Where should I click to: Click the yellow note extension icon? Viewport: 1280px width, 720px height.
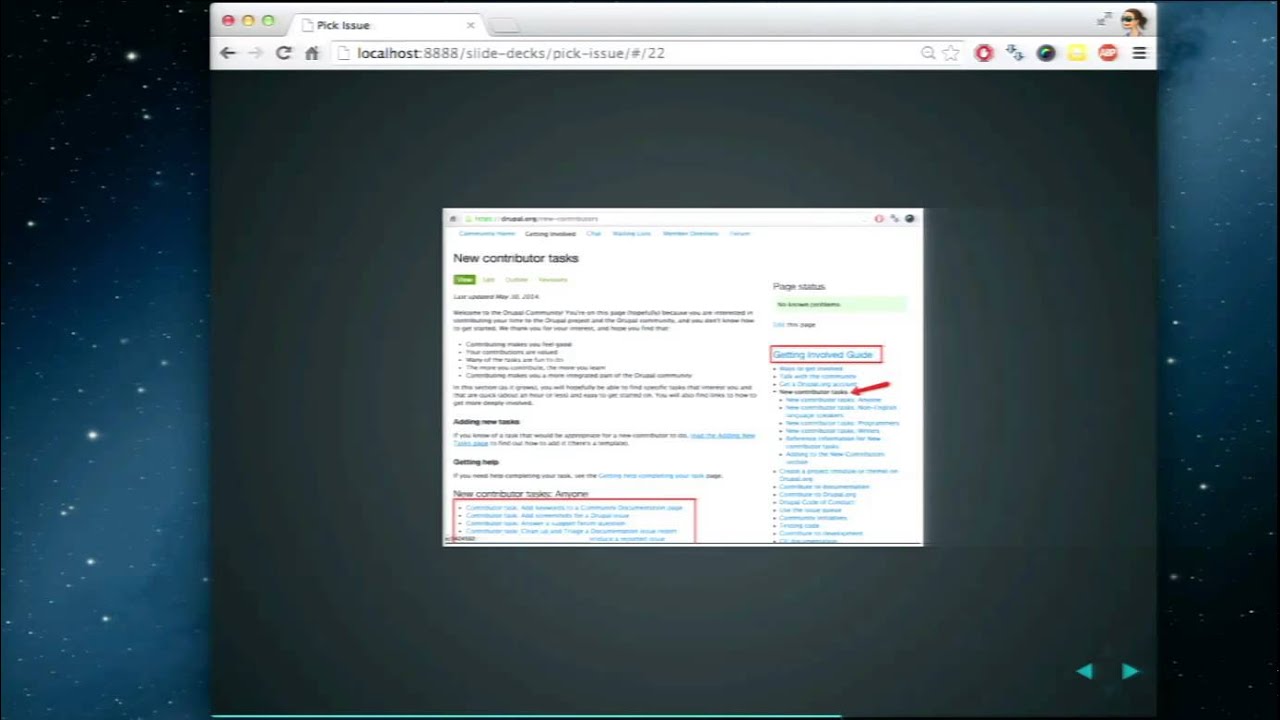pos(1077,53)
